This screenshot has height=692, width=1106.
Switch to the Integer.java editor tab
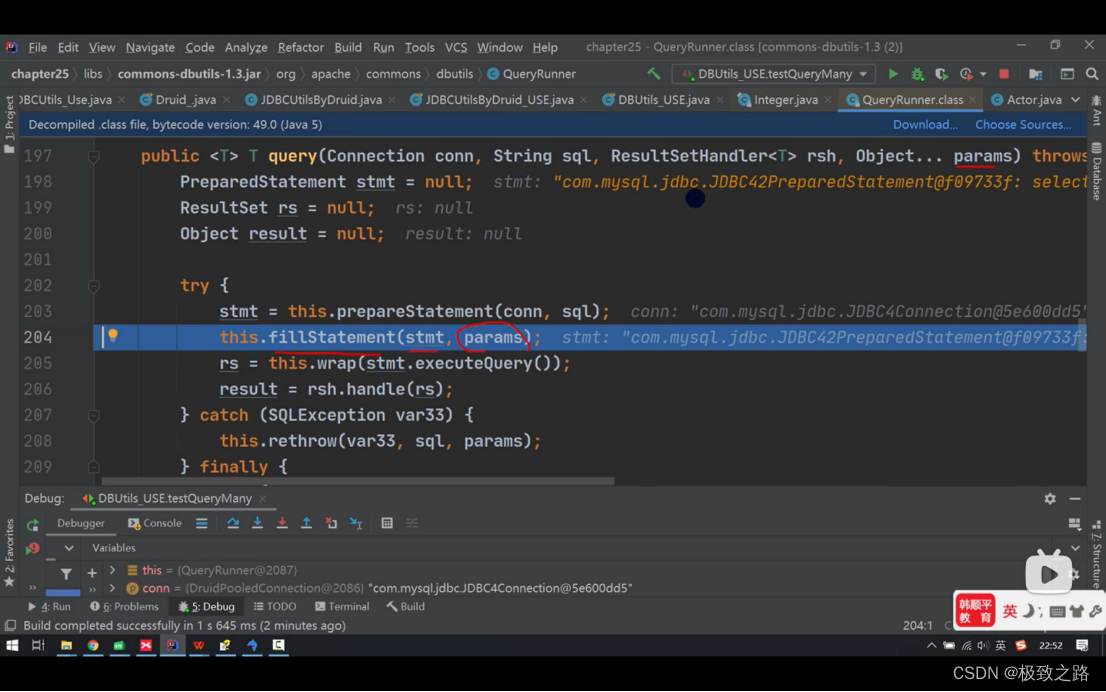[x=785, y=99]
